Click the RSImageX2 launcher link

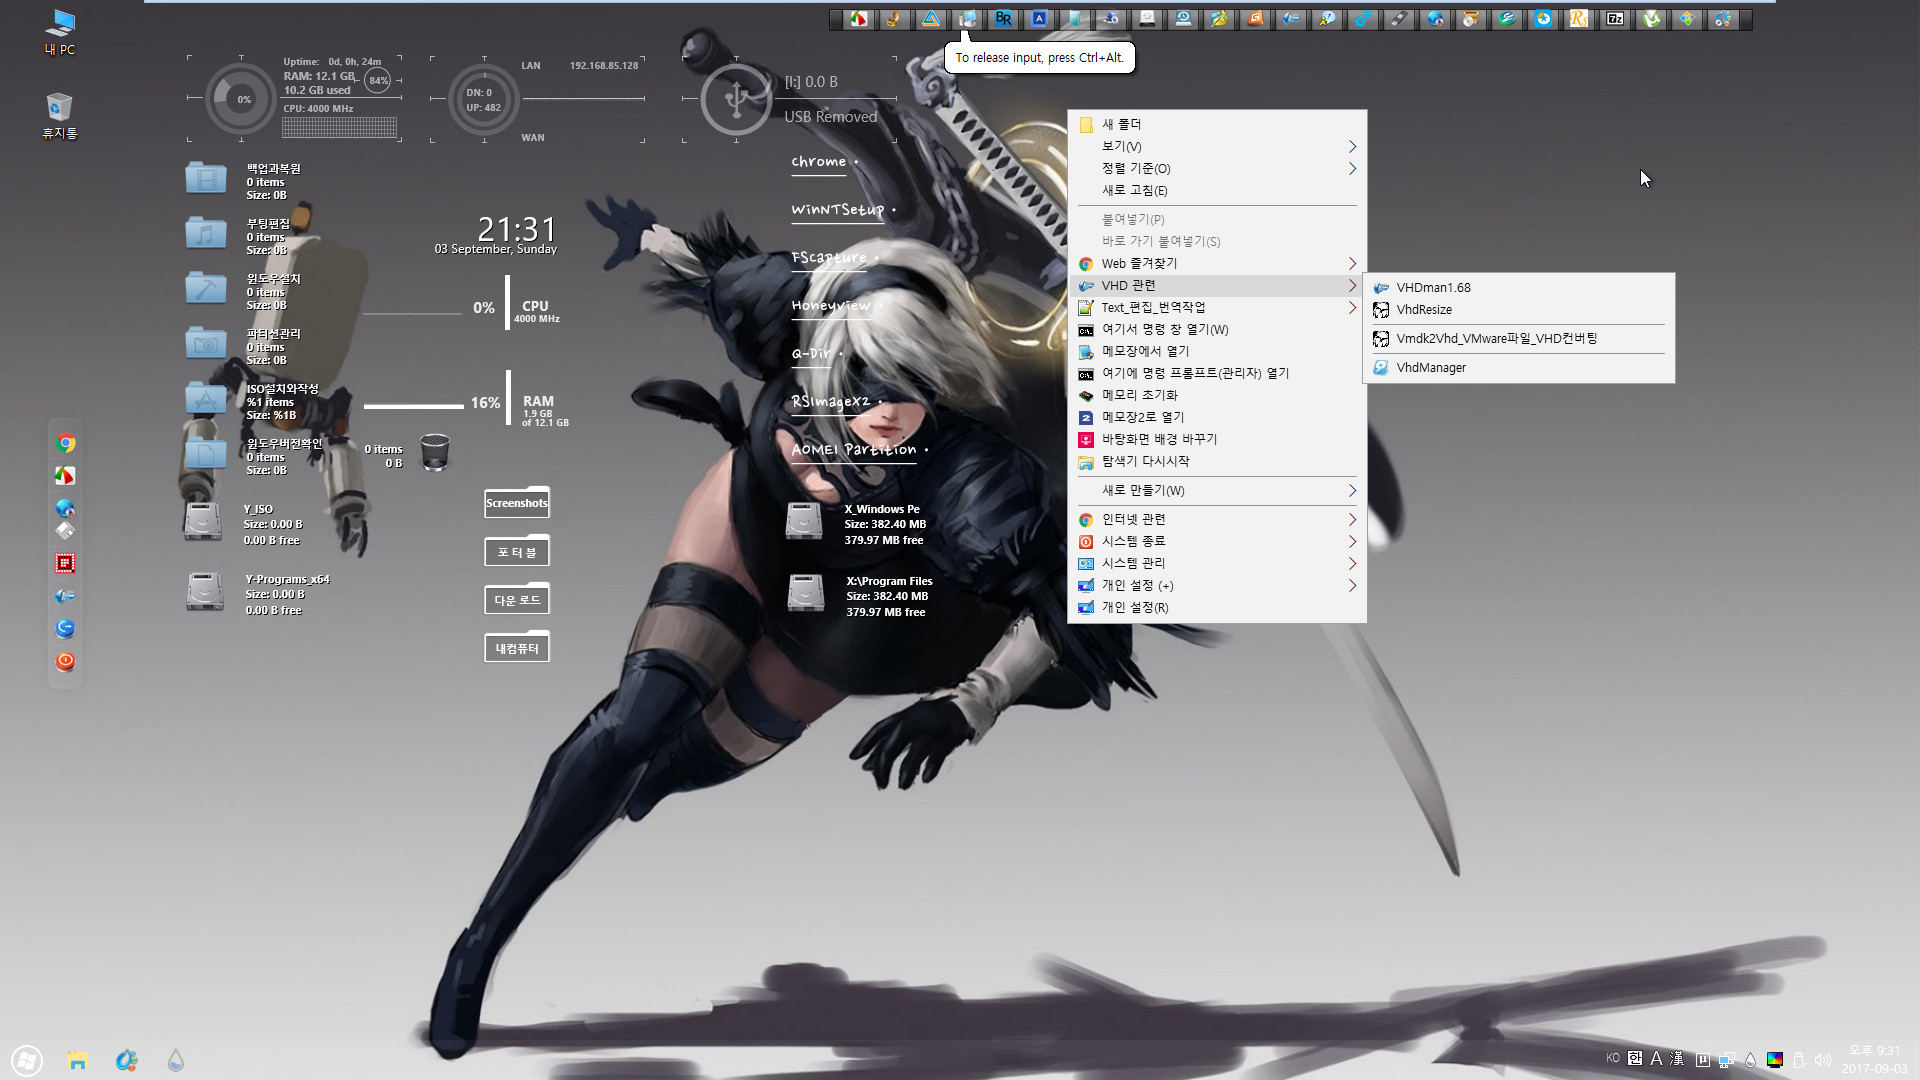(832, 402)
